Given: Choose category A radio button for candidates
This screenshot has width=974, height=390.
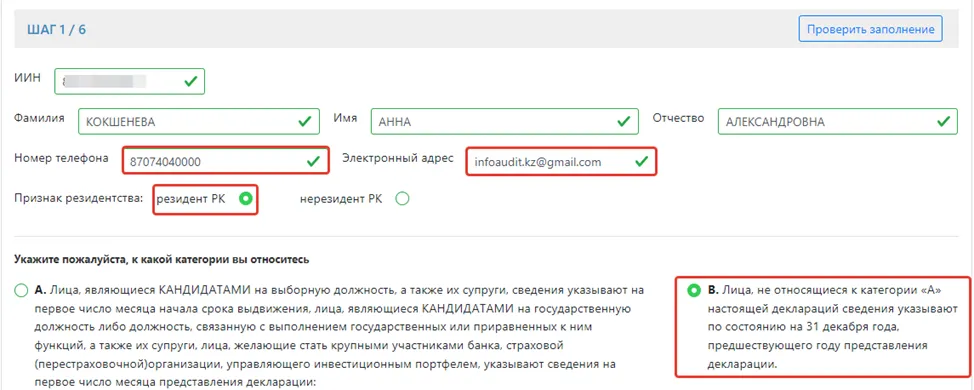Looking at the screenshot, I should coord(21,290).
